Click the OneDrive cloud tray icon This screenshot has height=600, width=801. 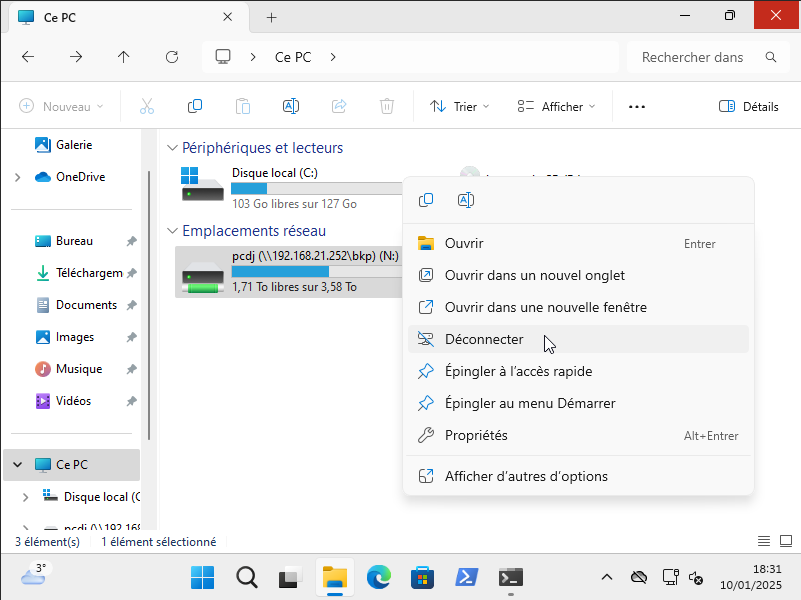(639, 578)
